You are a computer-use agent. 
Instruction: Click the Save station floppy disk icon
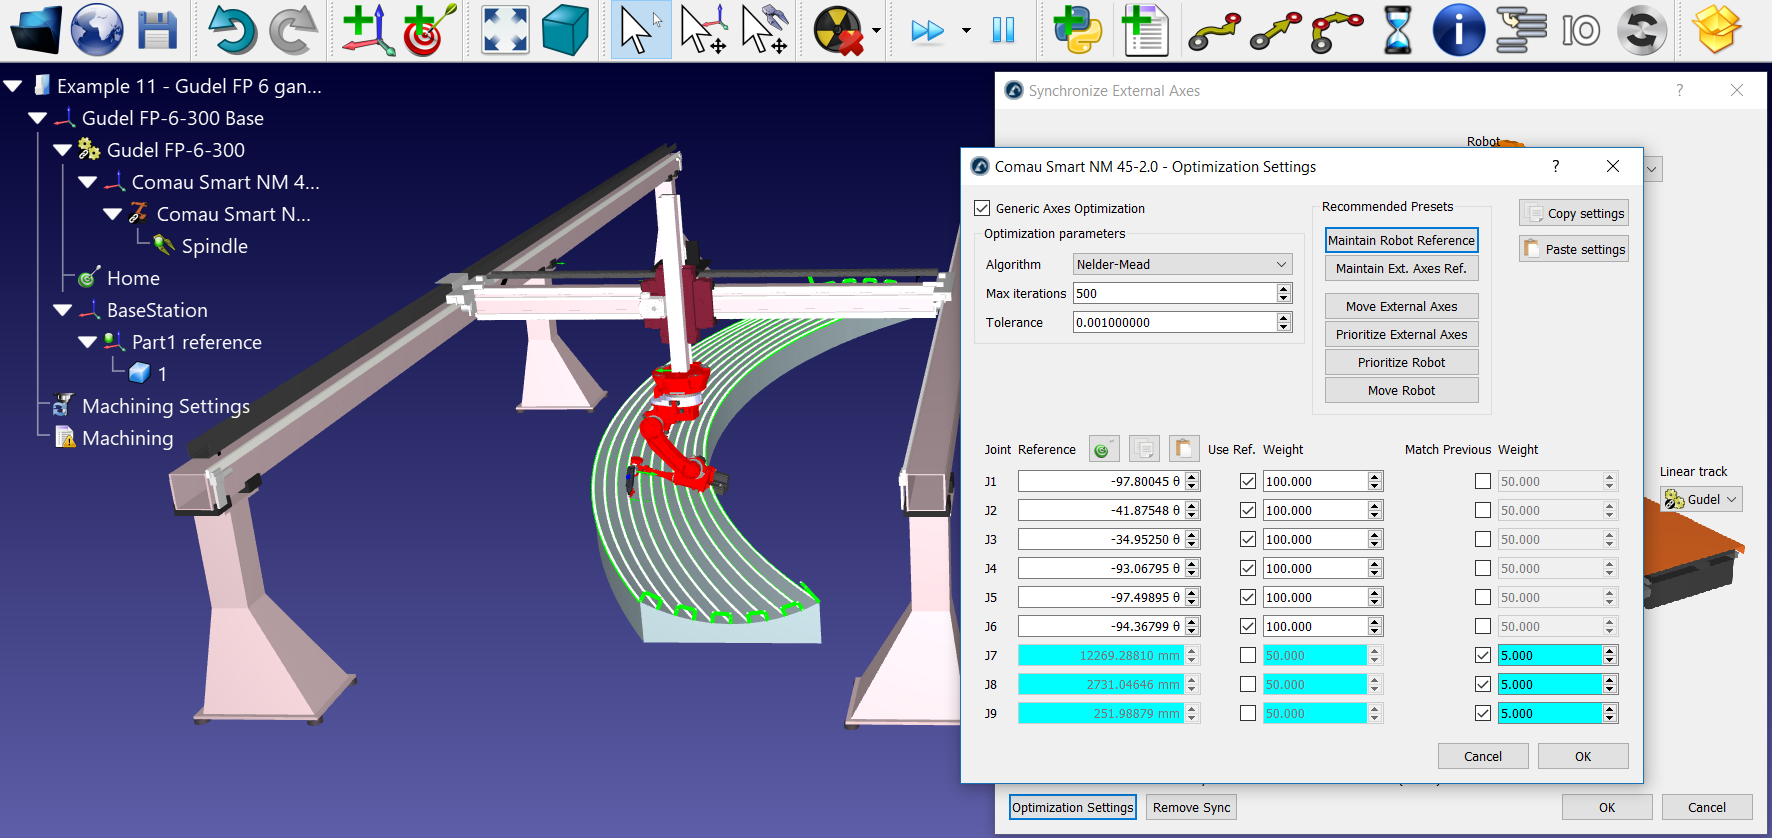[x=157, y=30]
